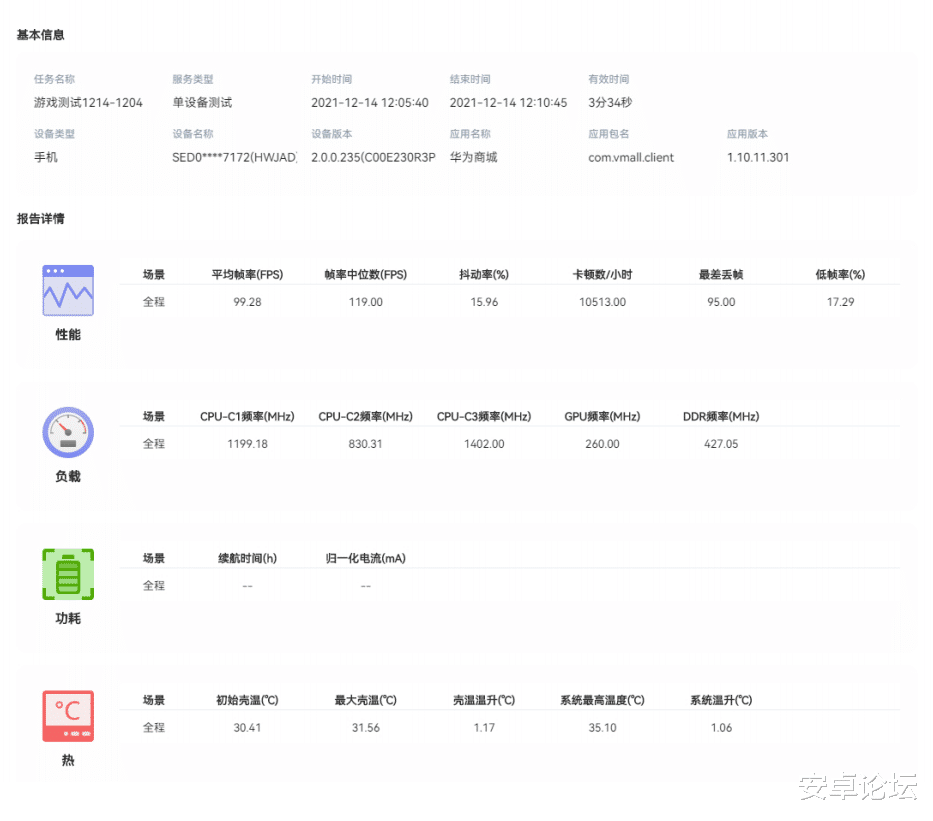
Task: Click the 帧率中位数(FPS) column header
Action: pyautogui.click(x=365, y=274)
